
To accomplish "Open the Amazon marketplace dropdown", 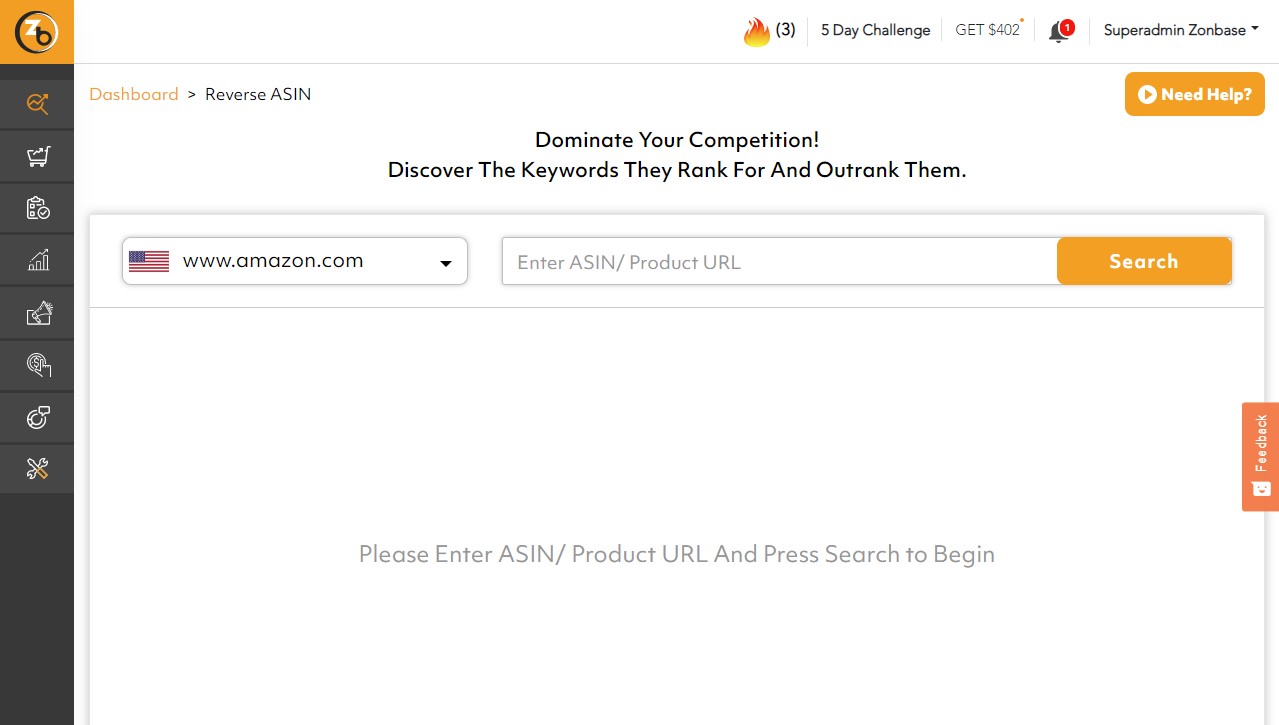I will [294, 261].
